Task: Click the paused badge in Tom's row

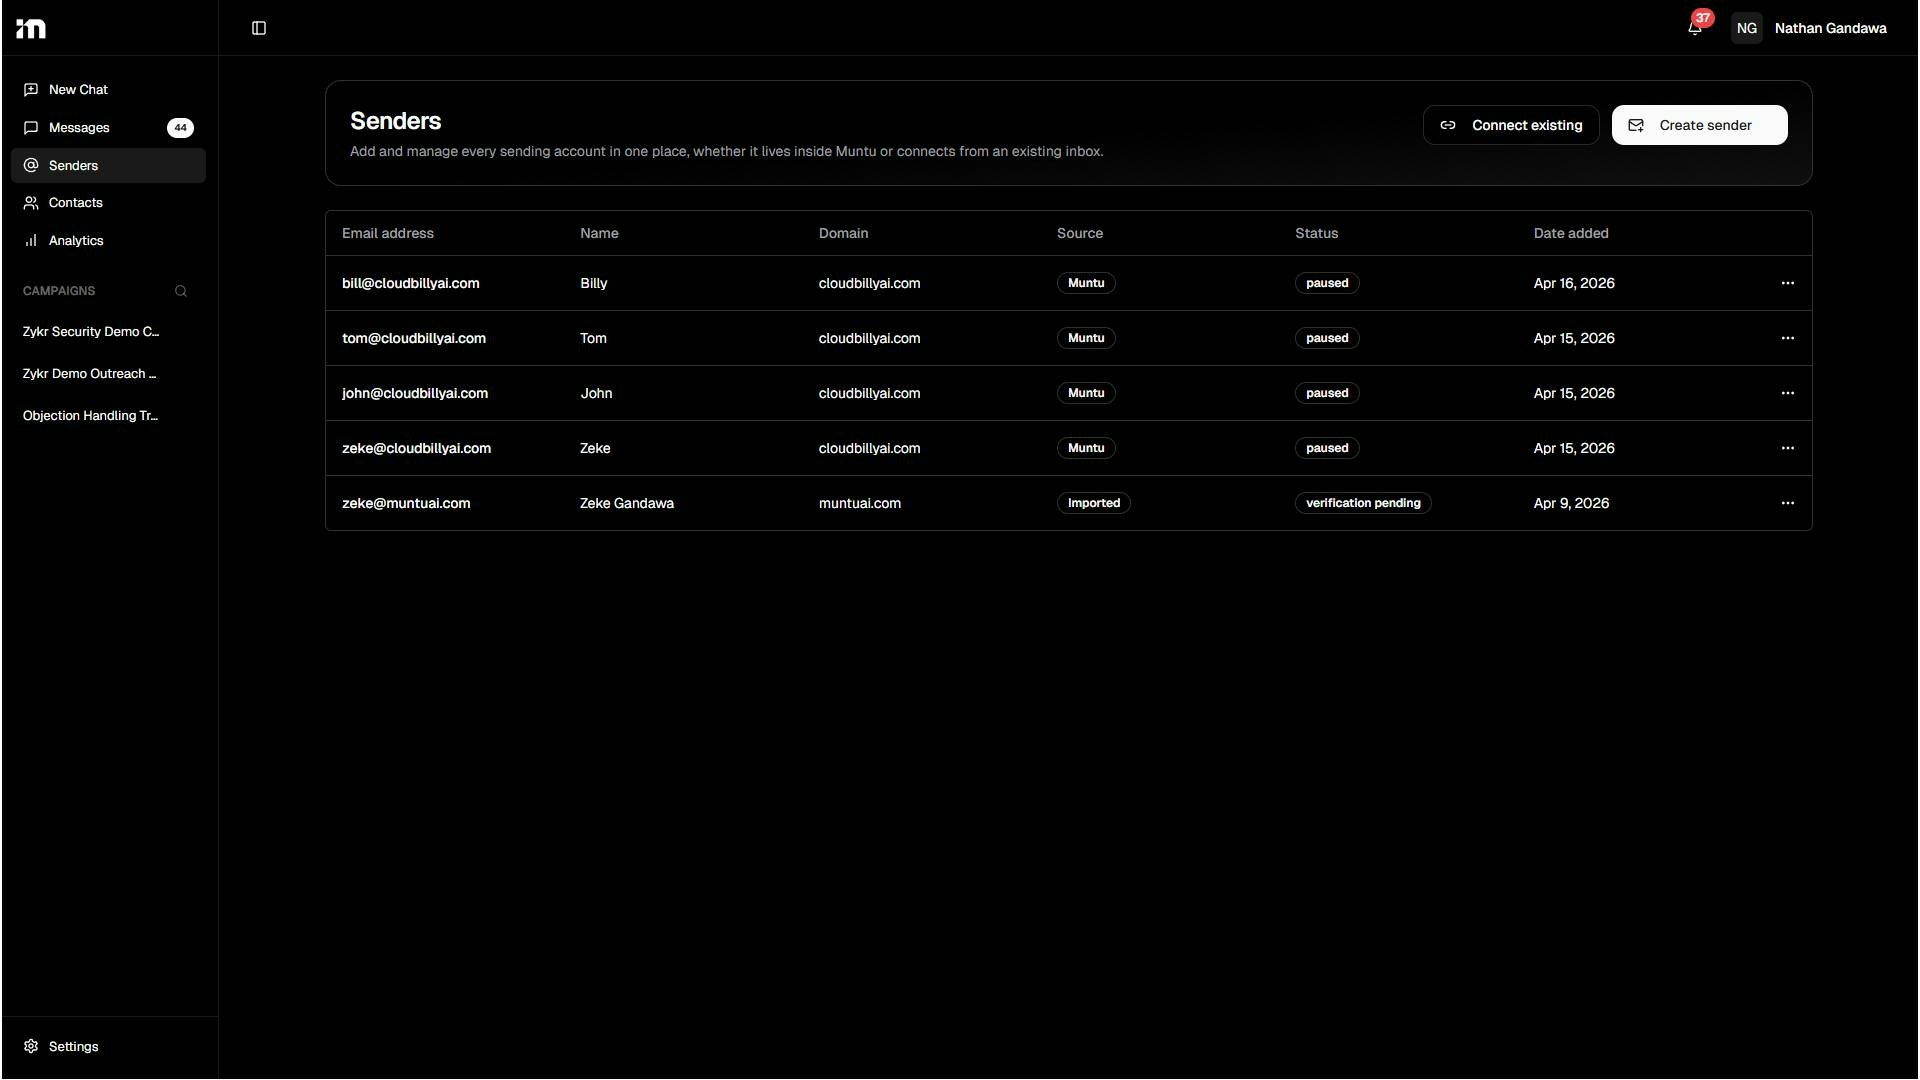Action: [1327, 339]
